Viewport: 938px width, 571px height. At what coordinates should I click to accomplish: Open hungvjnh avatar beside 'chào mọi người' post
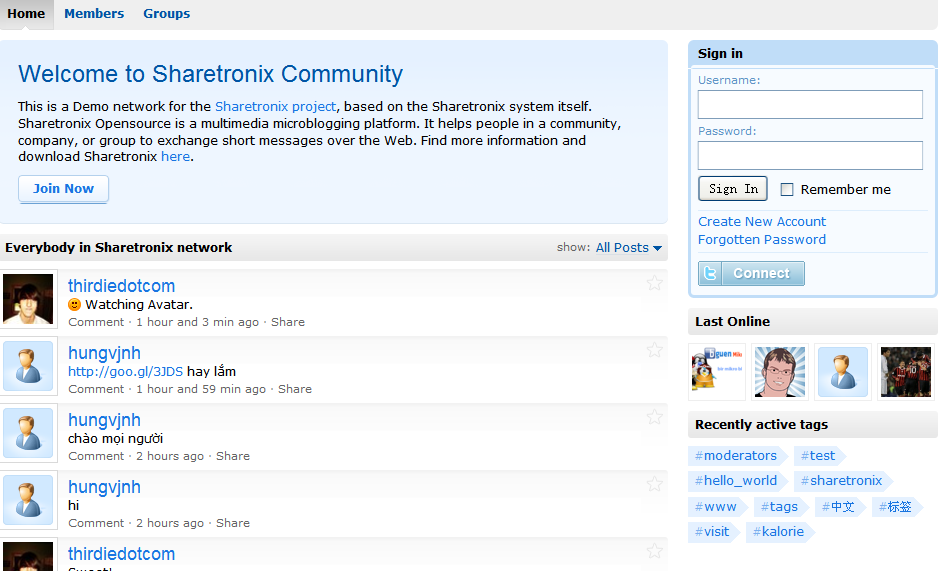click(x=28, y=433)
